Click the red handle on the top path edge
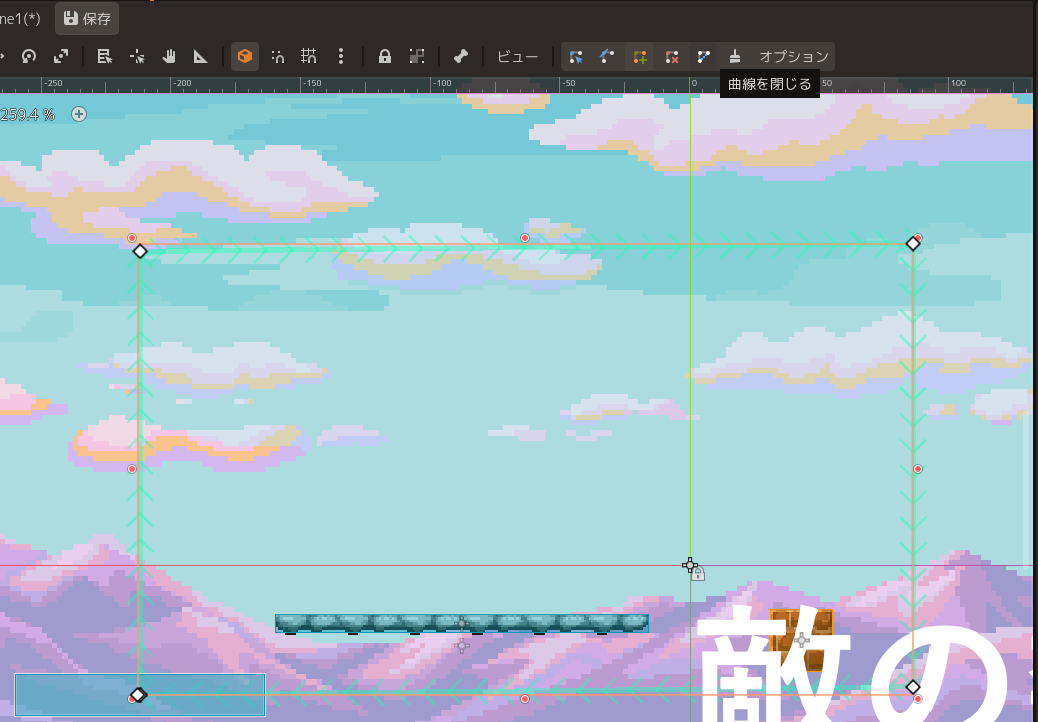The height and width of the screenshot is (722, 1038). 525,238
